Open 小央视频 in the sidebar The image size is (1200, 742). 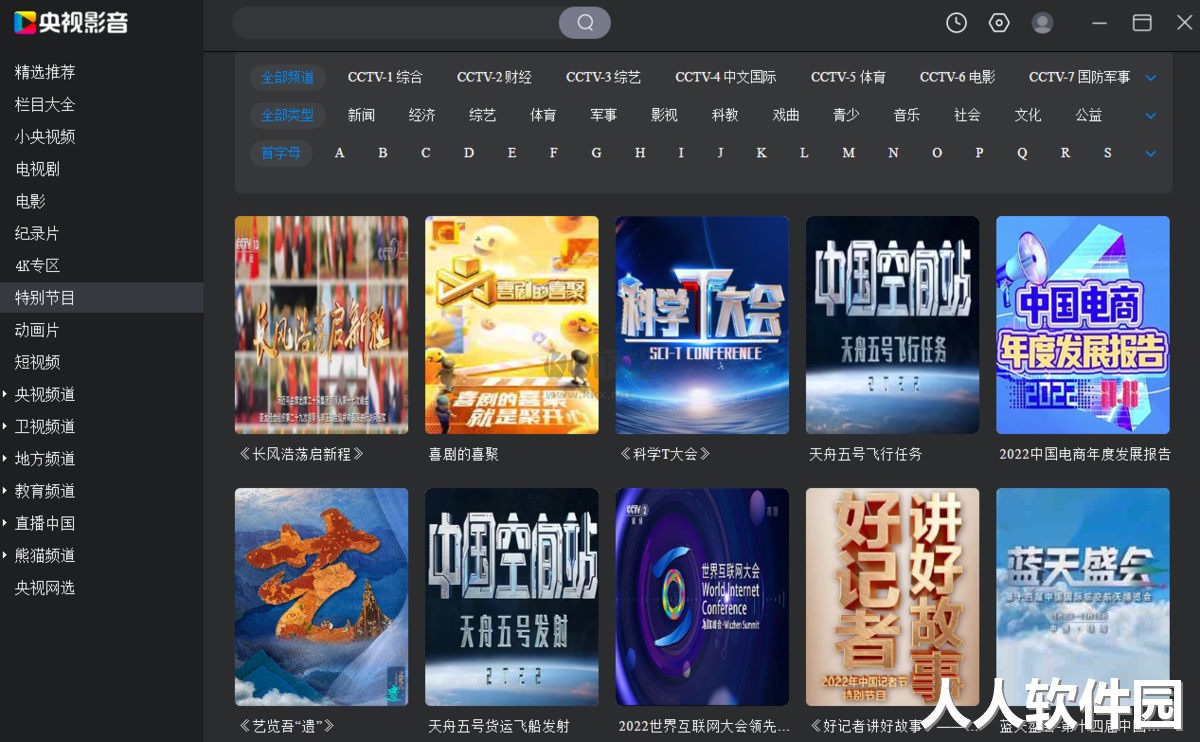[x=45, y=136]
